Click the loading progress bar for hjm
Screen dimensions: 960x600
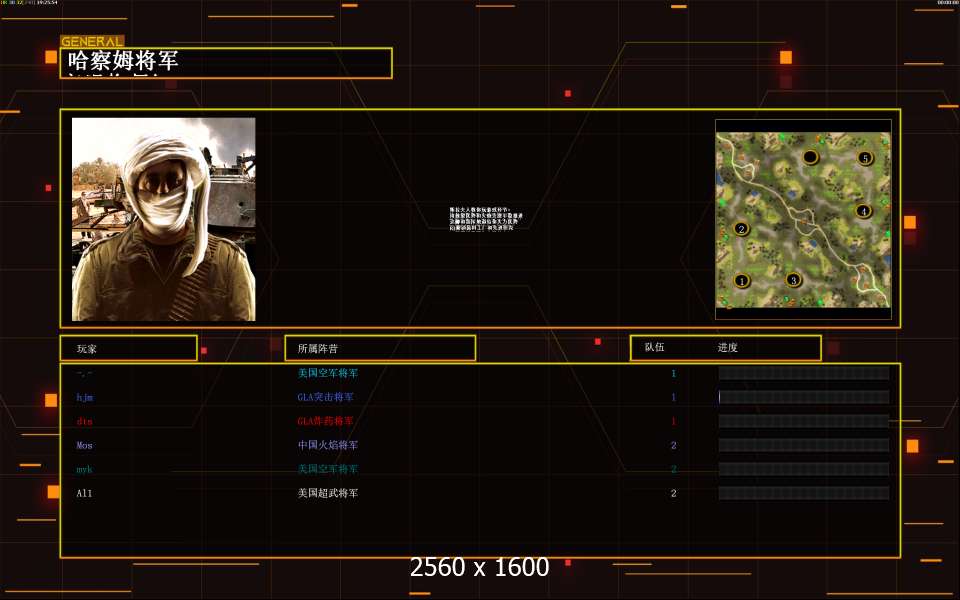[804, 397]
